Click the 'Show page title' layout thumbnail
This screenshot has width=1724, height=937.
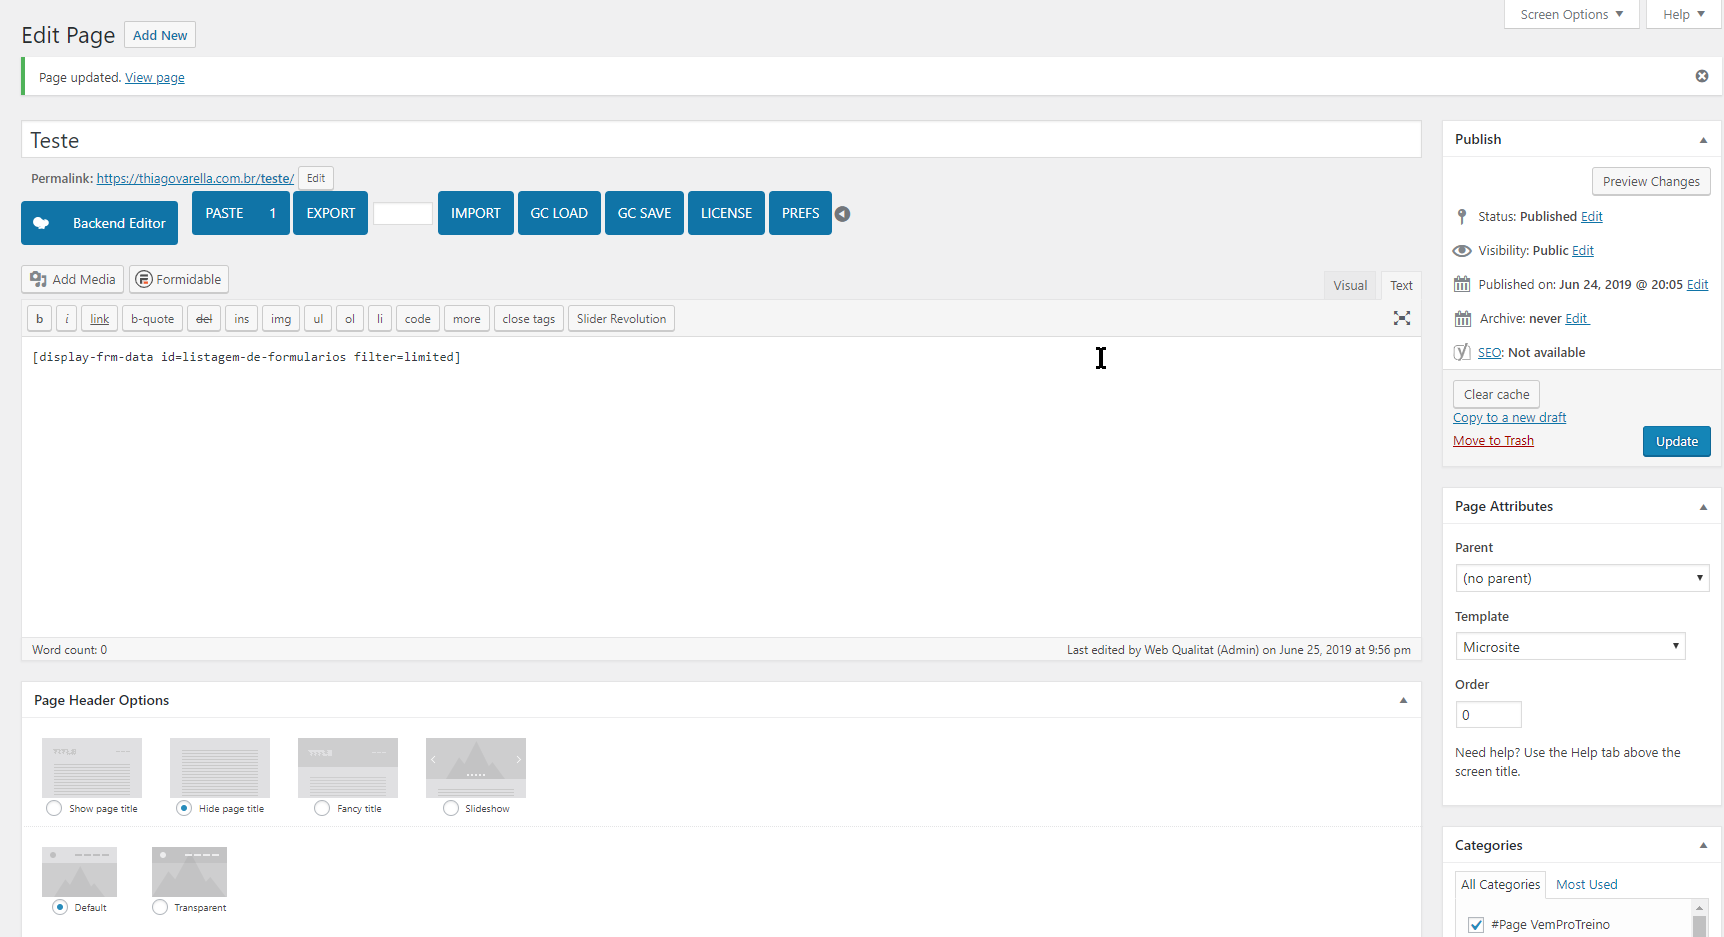[92, 767]
